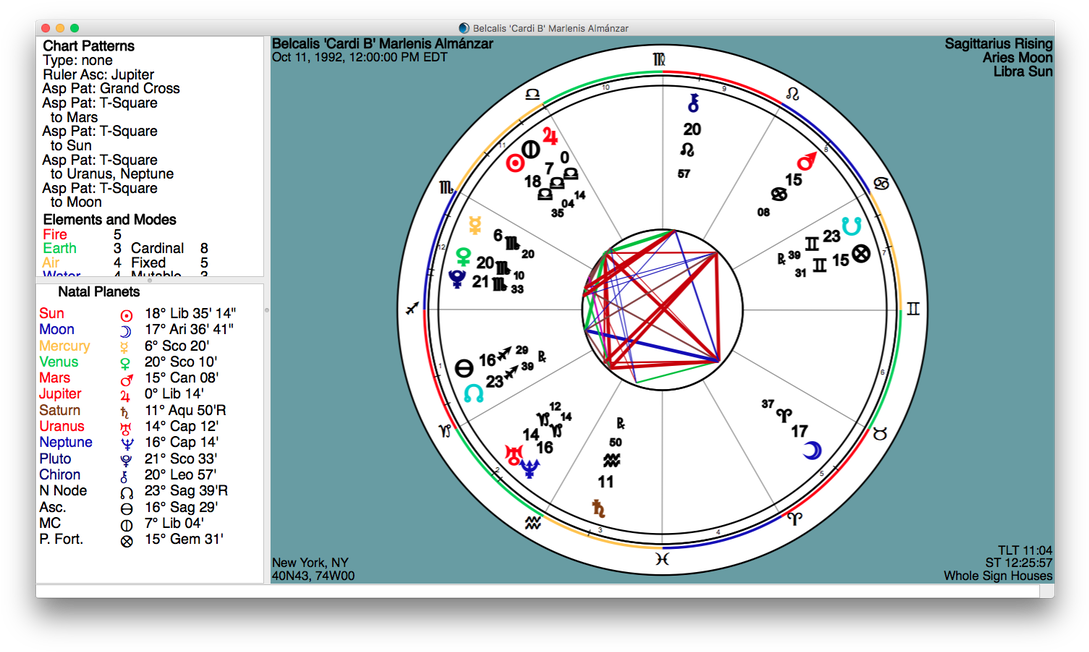Viewport: 1089px width, 652px height.
Task: Select the Aquarius waves on the outer ring
Action: [x=533, y=522]
